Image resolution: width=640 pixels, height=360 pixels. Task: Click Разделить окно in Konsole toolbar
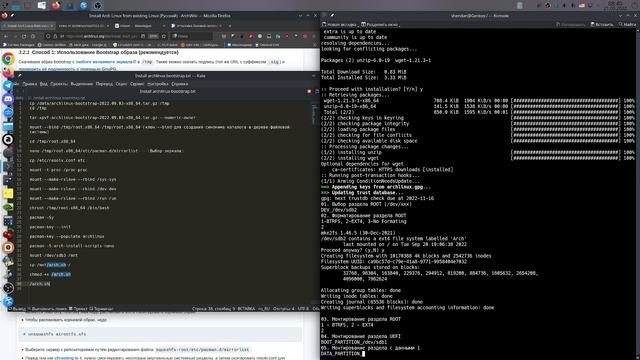coord(380,24)
